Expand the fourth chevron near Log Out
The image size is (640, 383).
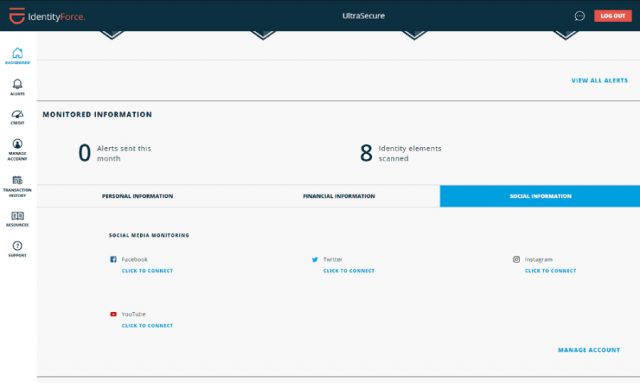(566, 35)
